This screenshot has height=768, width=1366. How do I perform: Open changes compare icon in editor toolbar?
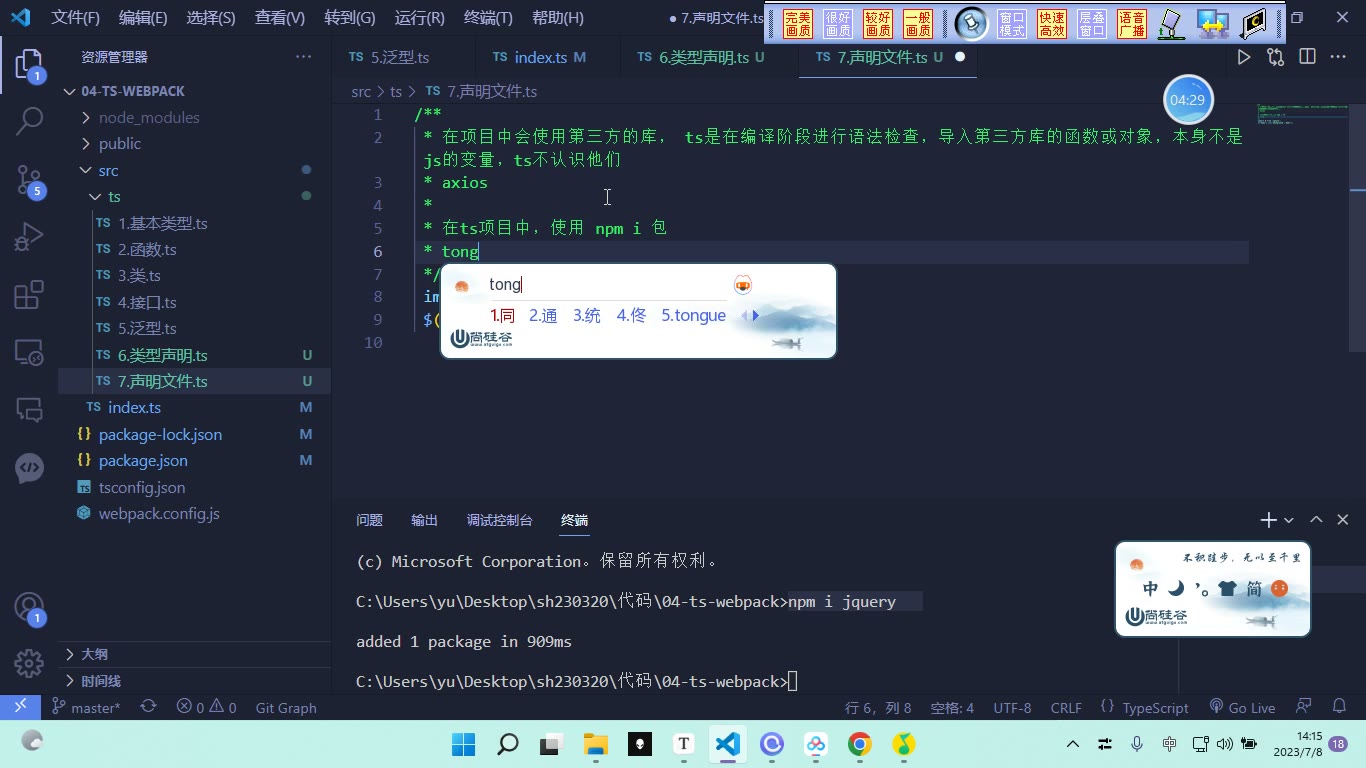1275,57
